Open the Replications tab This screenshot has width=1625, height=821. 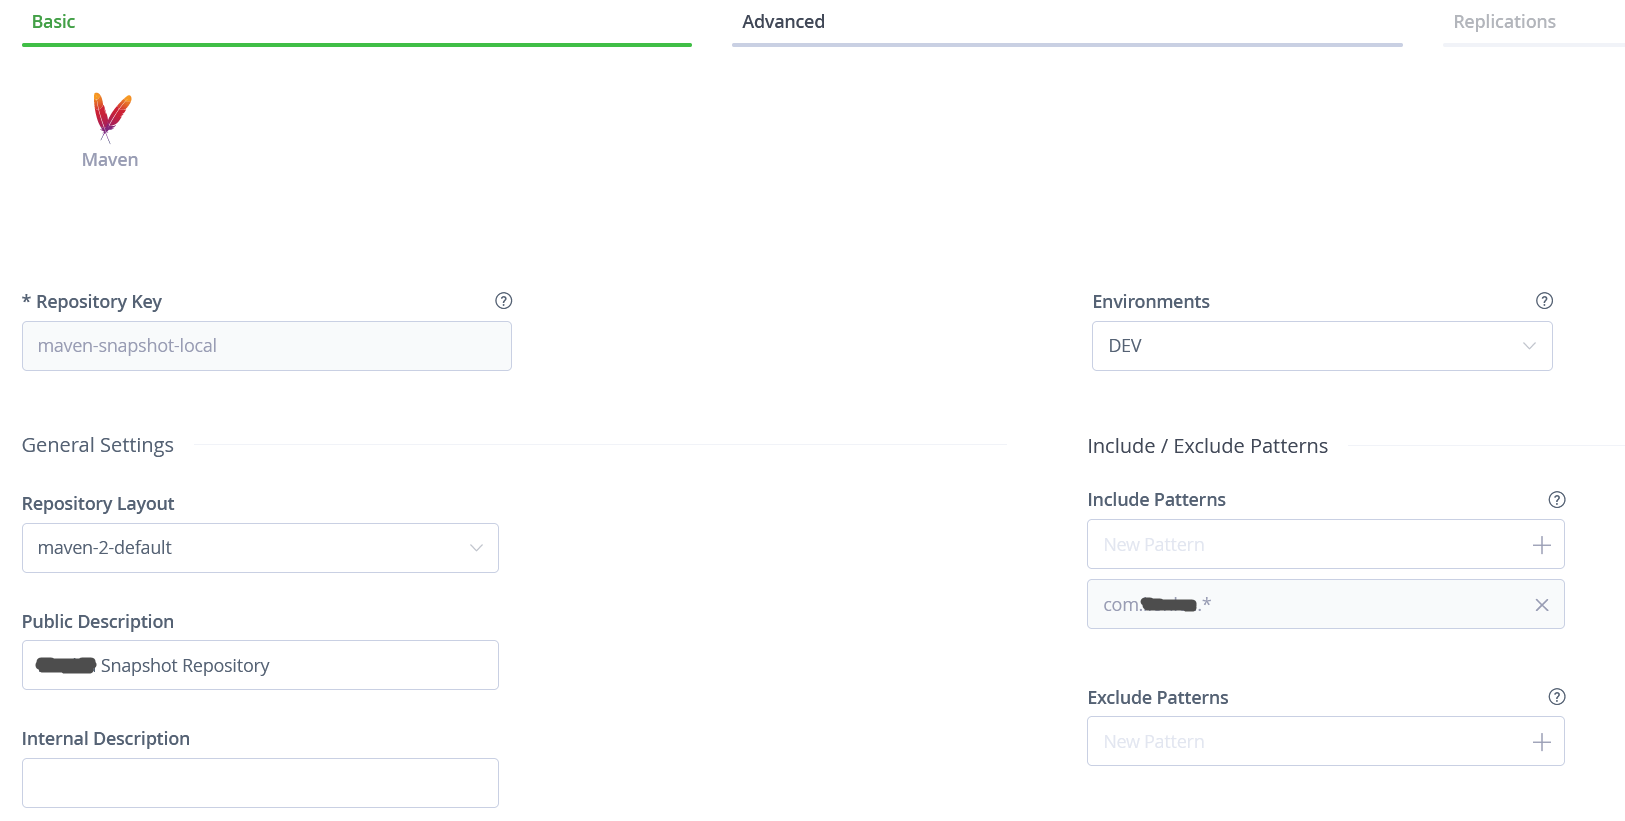click(1504, 22)
